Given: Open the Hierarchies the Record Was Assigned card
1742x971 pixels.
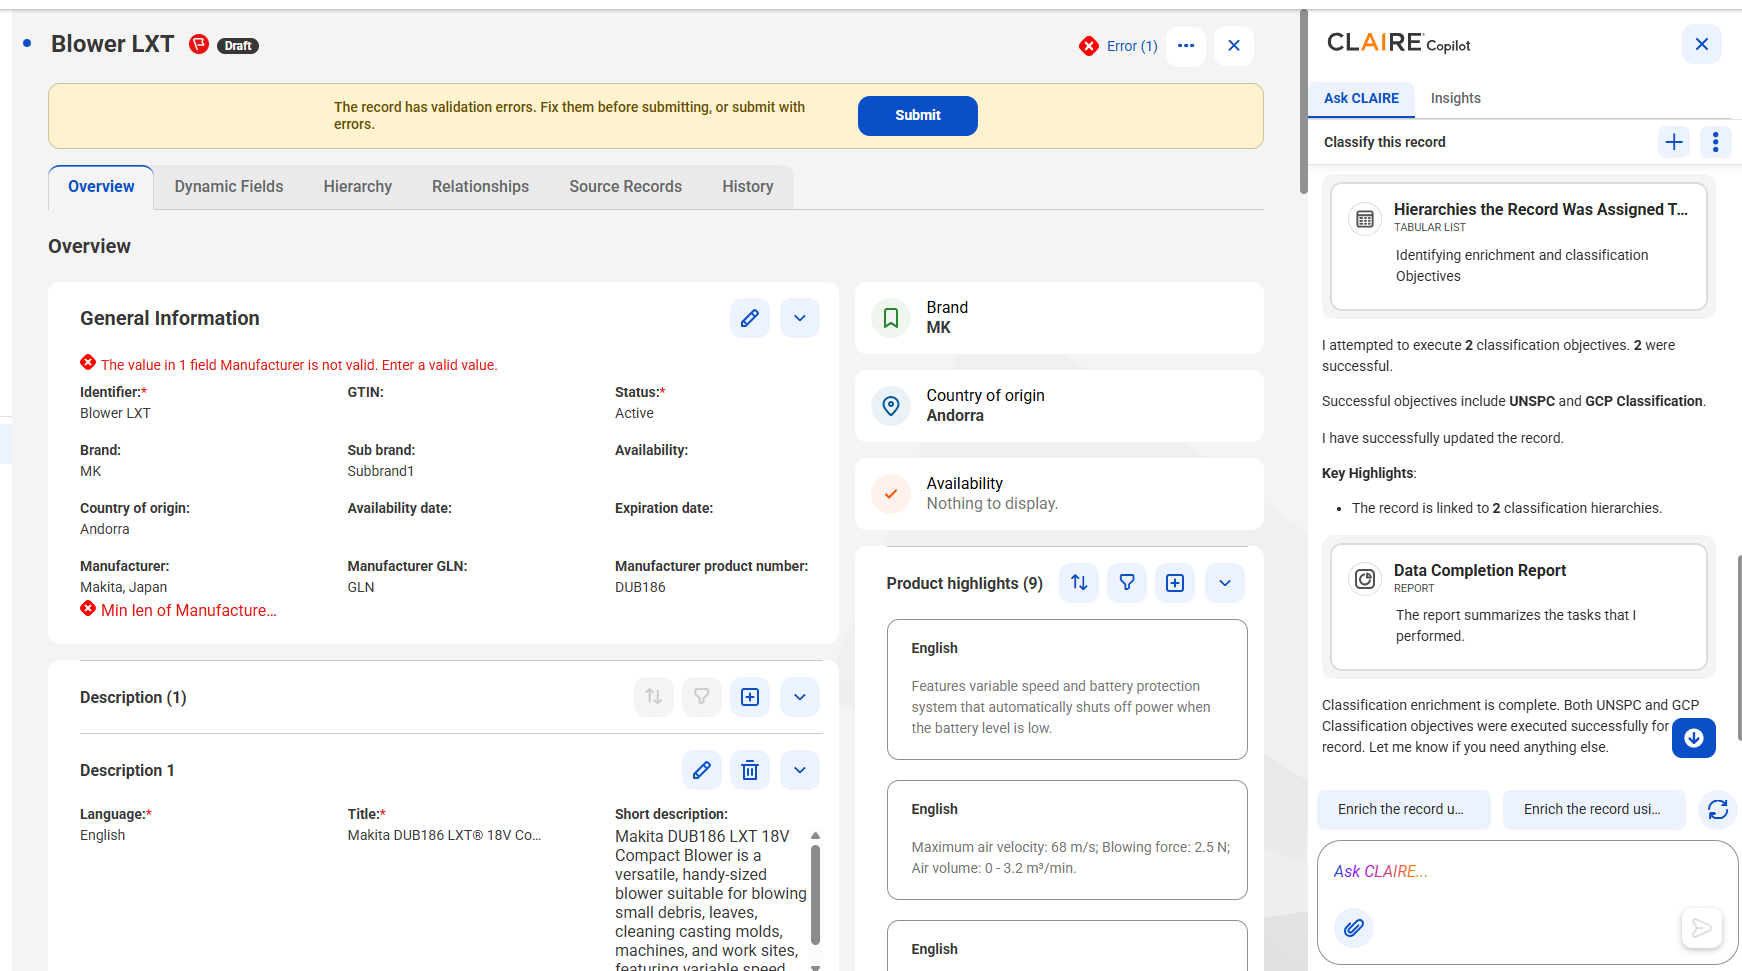Looking at the screenshot, I should pyautogui.click(x=1518, y=246).
